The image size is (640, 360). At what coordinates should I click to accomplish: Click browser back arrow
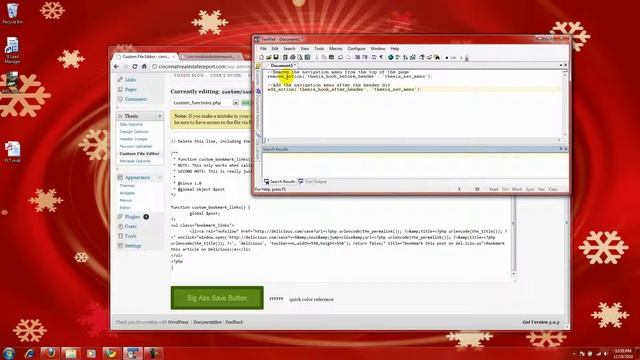pyautogui.click(x=117, y=67)
